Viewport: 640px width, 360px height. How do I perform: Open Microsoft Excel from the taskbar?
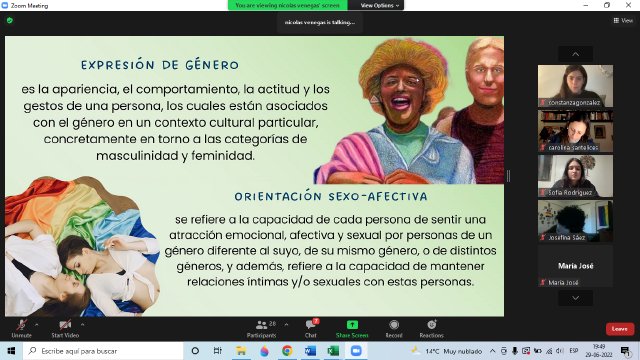333,351
